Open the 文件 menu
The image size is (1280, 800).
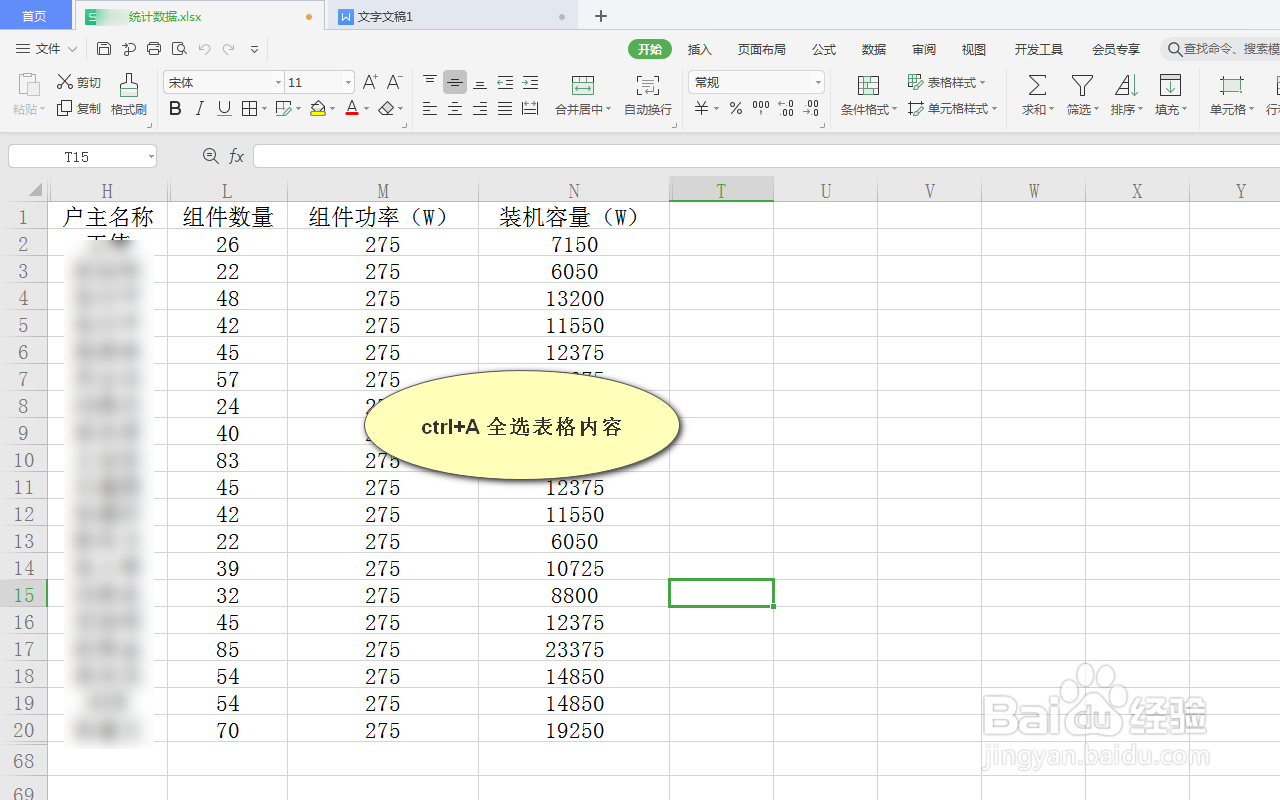[47, 49]
